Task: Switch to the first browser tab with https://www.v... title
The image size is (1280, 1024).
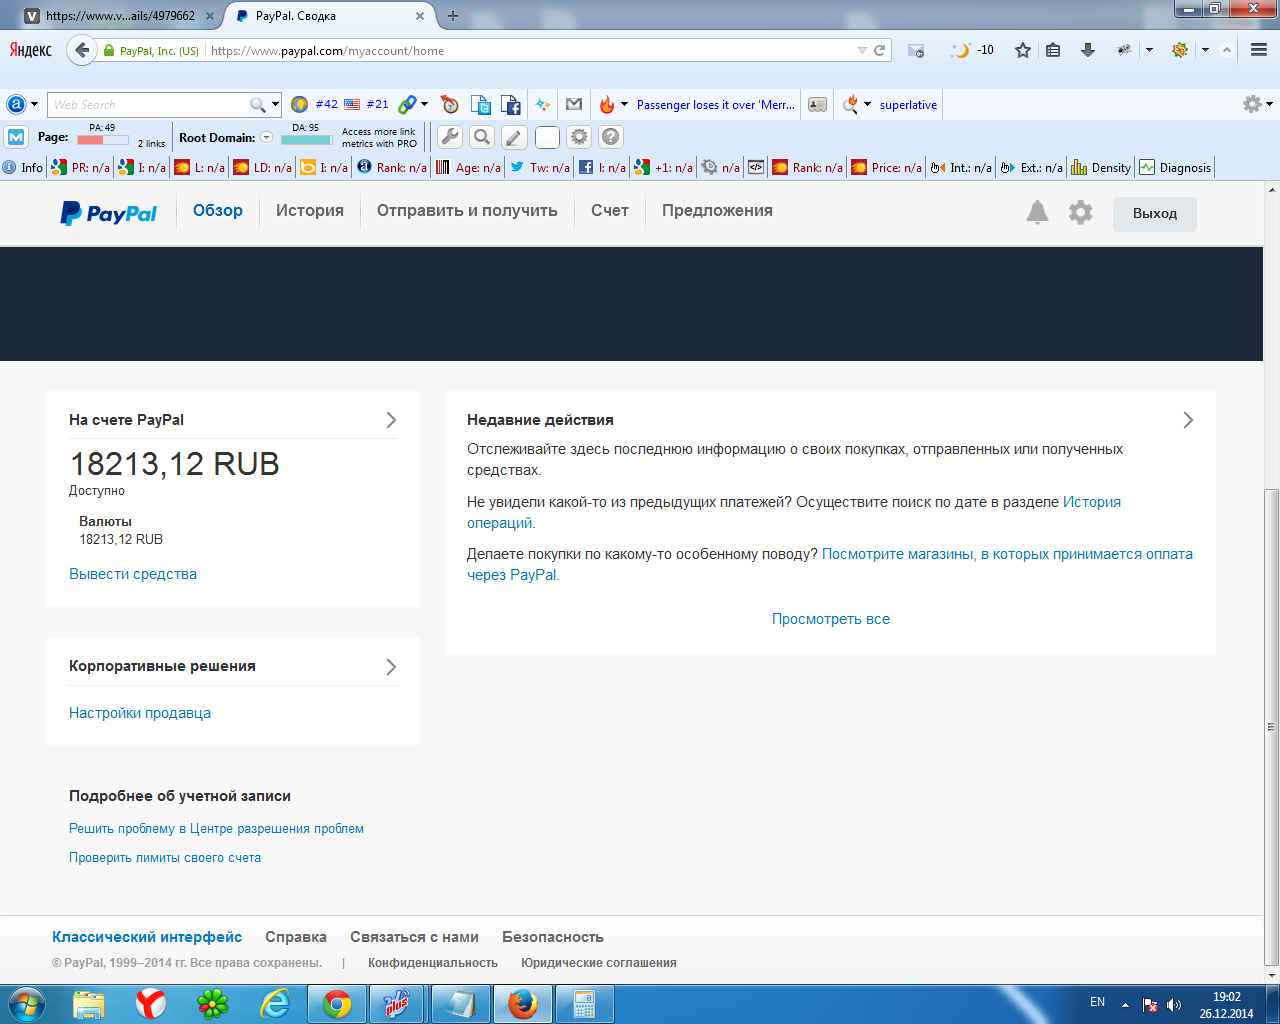Action: click(120, 16)
